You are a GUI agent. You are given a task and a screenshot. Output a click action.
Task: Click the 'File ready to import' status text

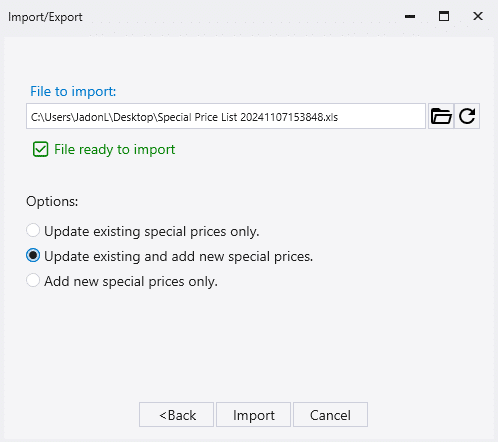(114, 149)
